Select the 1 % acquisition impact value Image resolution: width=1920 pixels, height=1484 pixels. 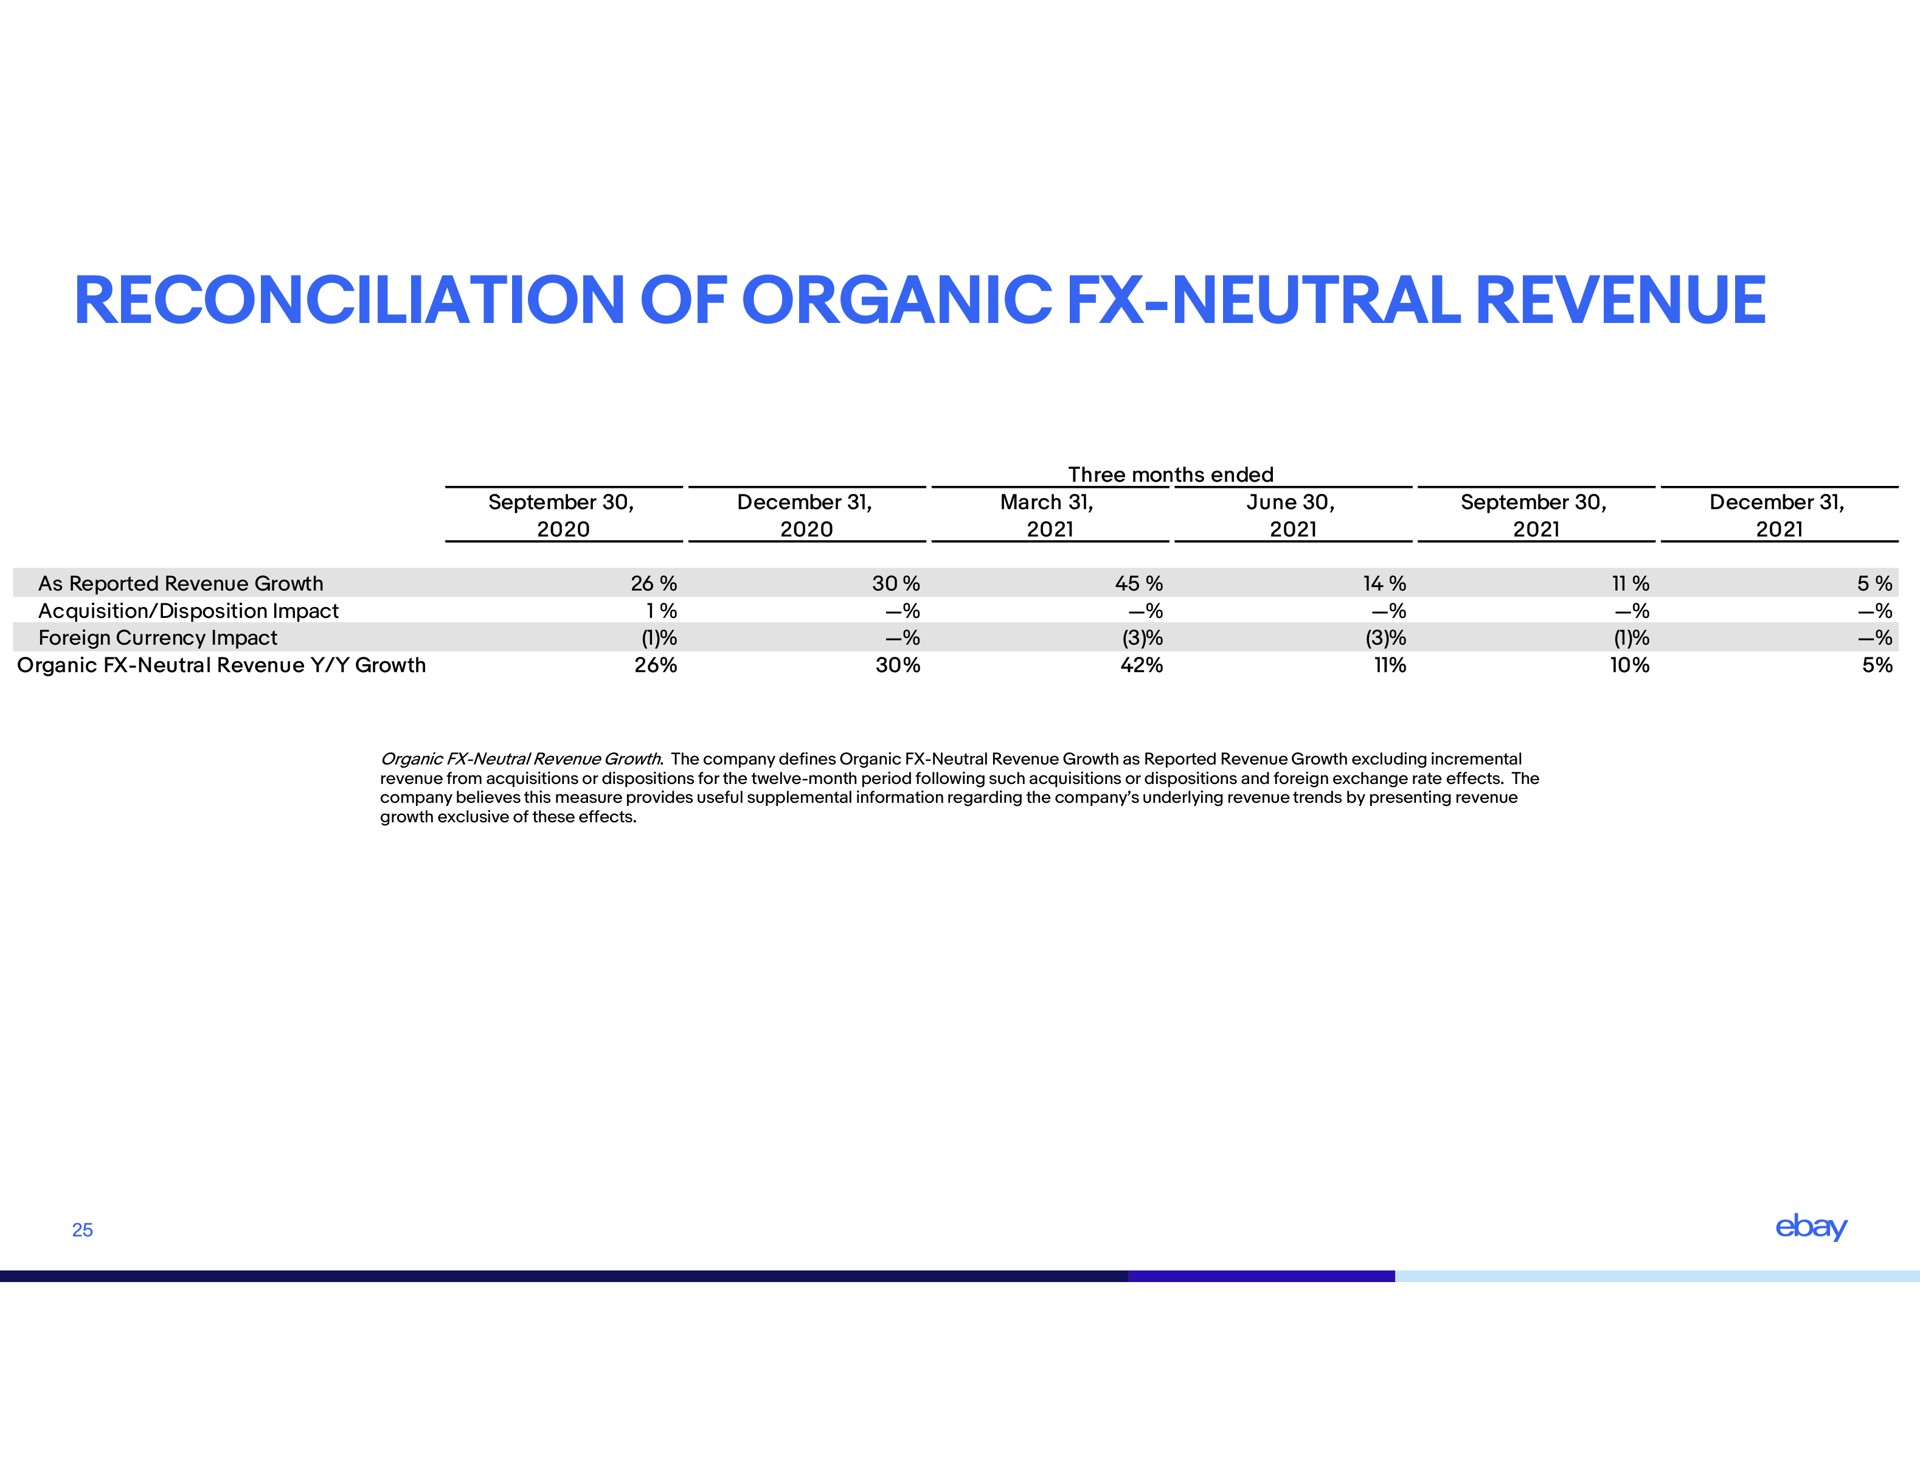pyautogui.click(x=661, y=611)
